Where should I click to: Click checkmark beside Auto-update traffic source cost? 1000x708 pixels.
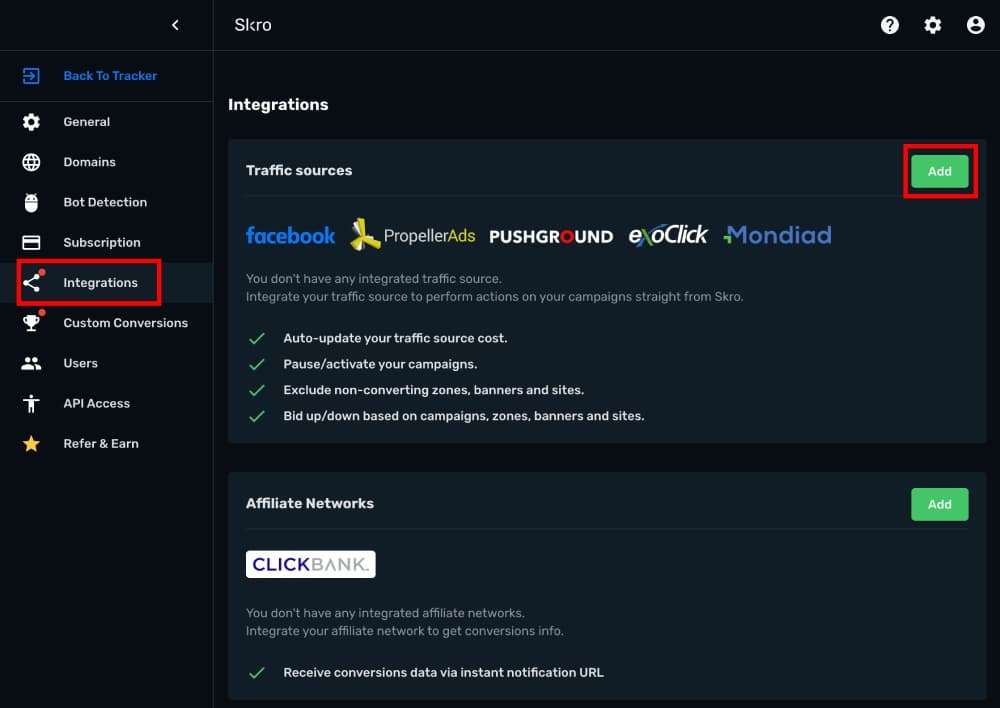click(x=256, y=338)
